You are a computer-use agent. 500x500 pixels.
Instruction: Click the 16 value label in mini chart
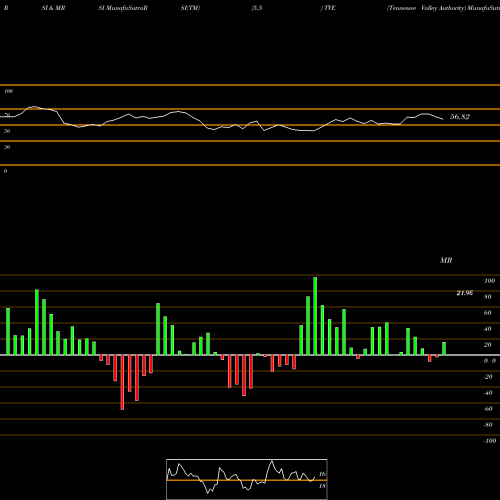[x=322, y=474]
